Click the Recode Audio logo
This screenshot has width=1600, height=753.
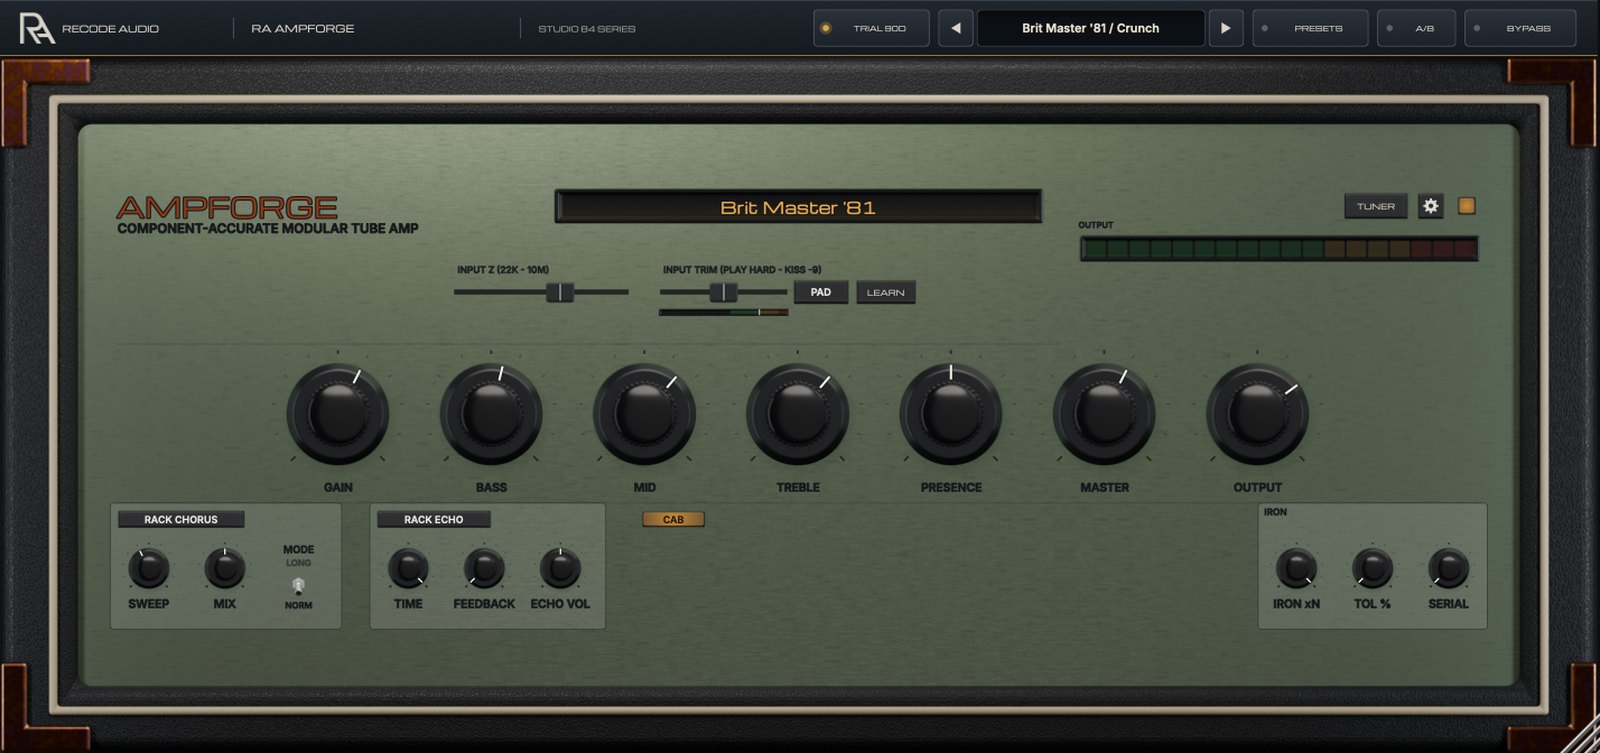[x=37, y=28]
